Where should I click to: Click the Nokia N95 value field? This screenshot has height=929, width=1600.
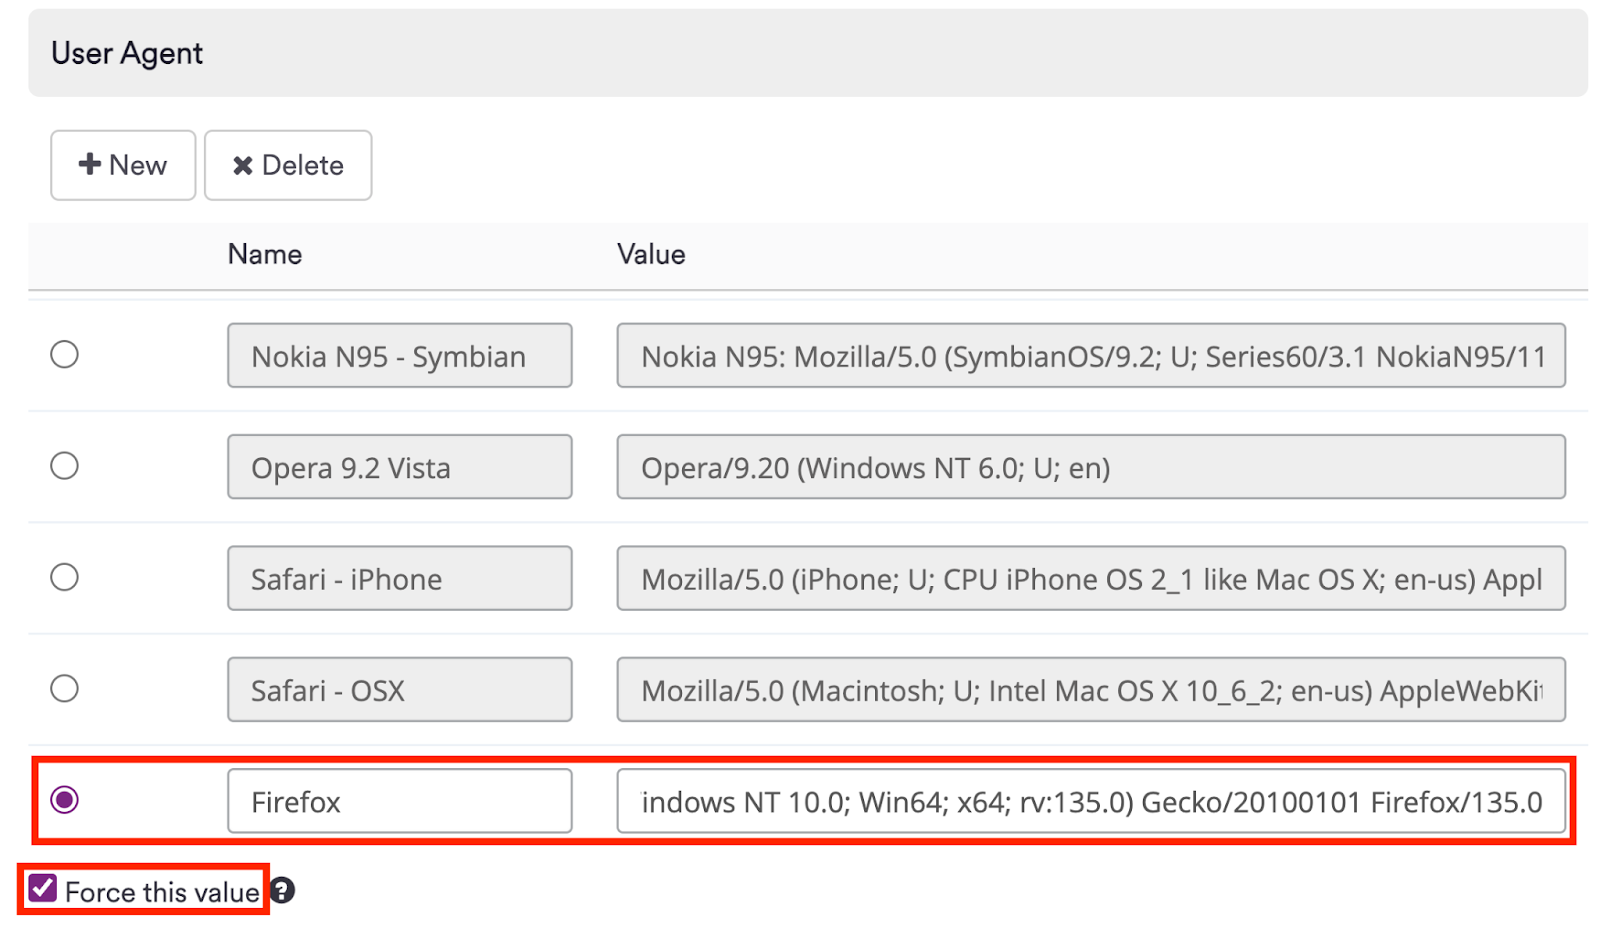pos(1090,356)
